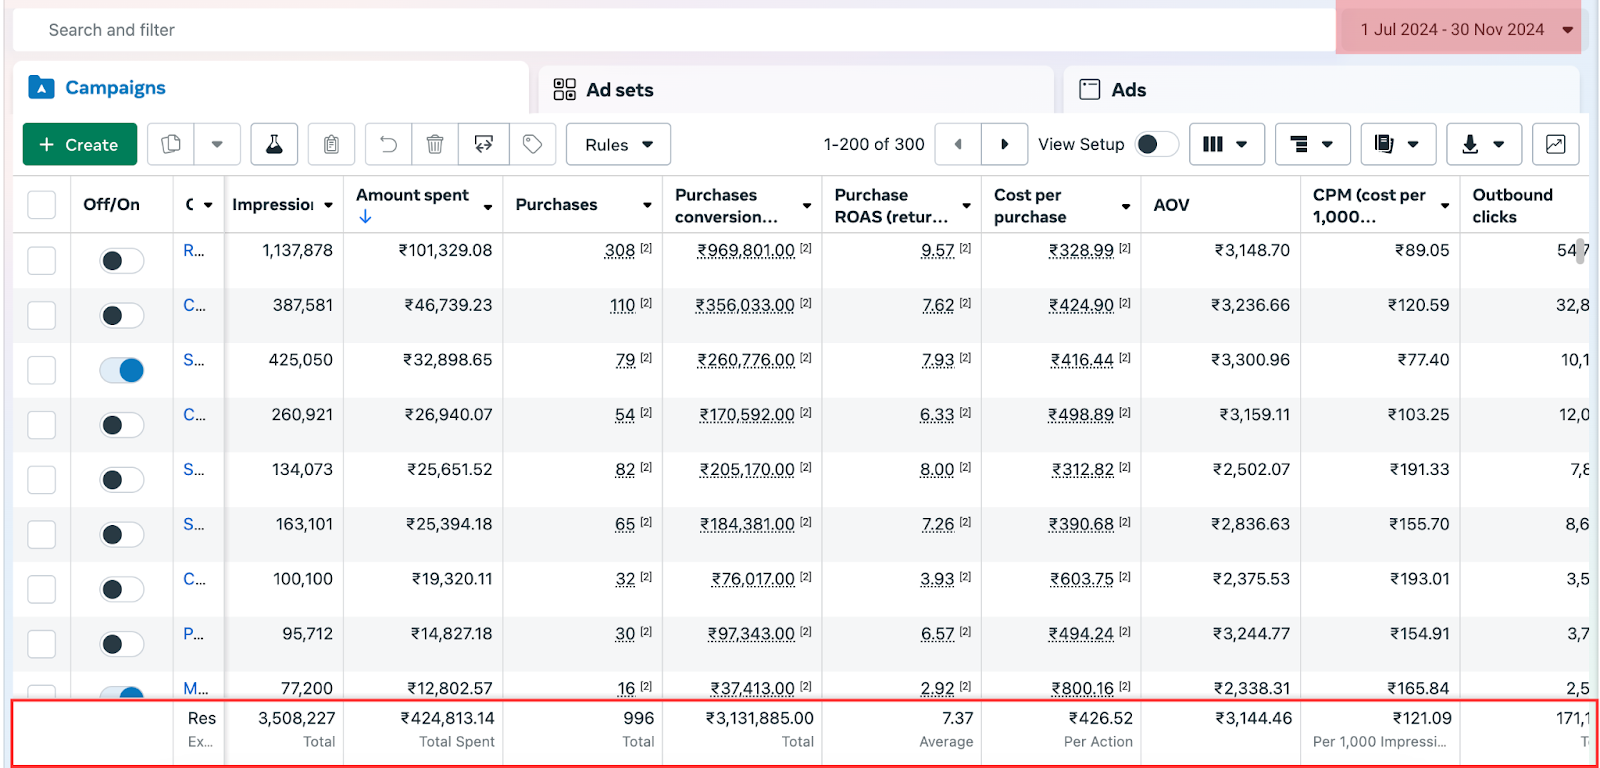Click the A/B test flask icon
The height and width of the screenshot is (768, 1600).
coord(273,145)
